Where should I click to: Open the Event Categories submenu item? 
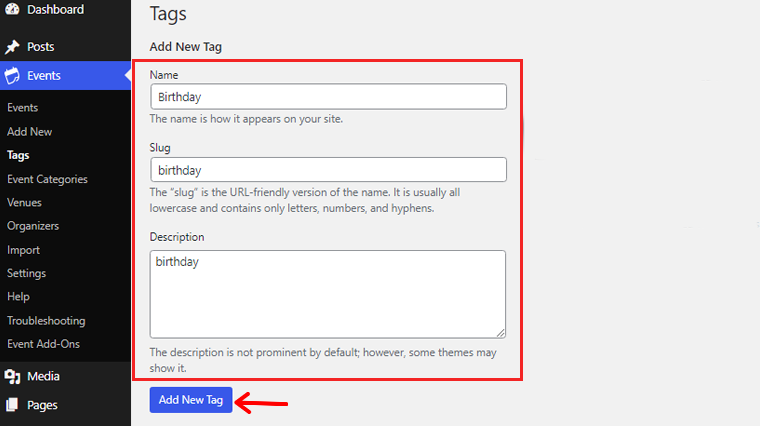(48, 179)
